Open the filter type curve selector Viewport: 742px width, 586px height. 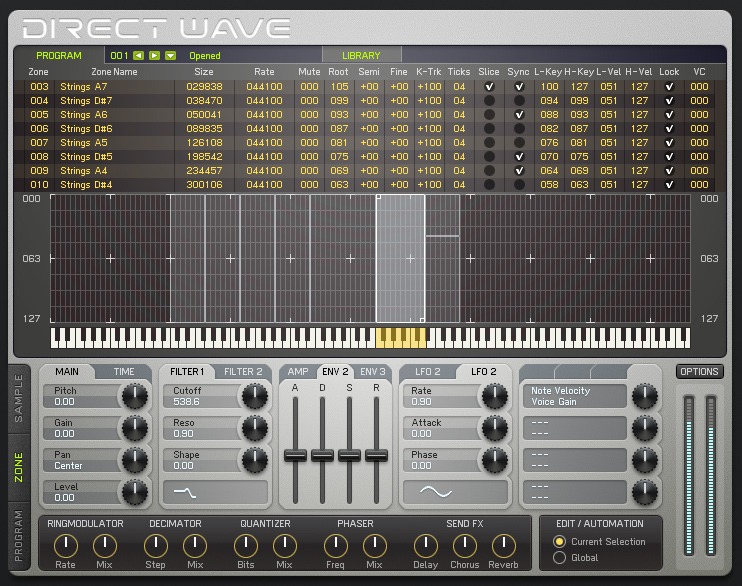pos(215,493)
